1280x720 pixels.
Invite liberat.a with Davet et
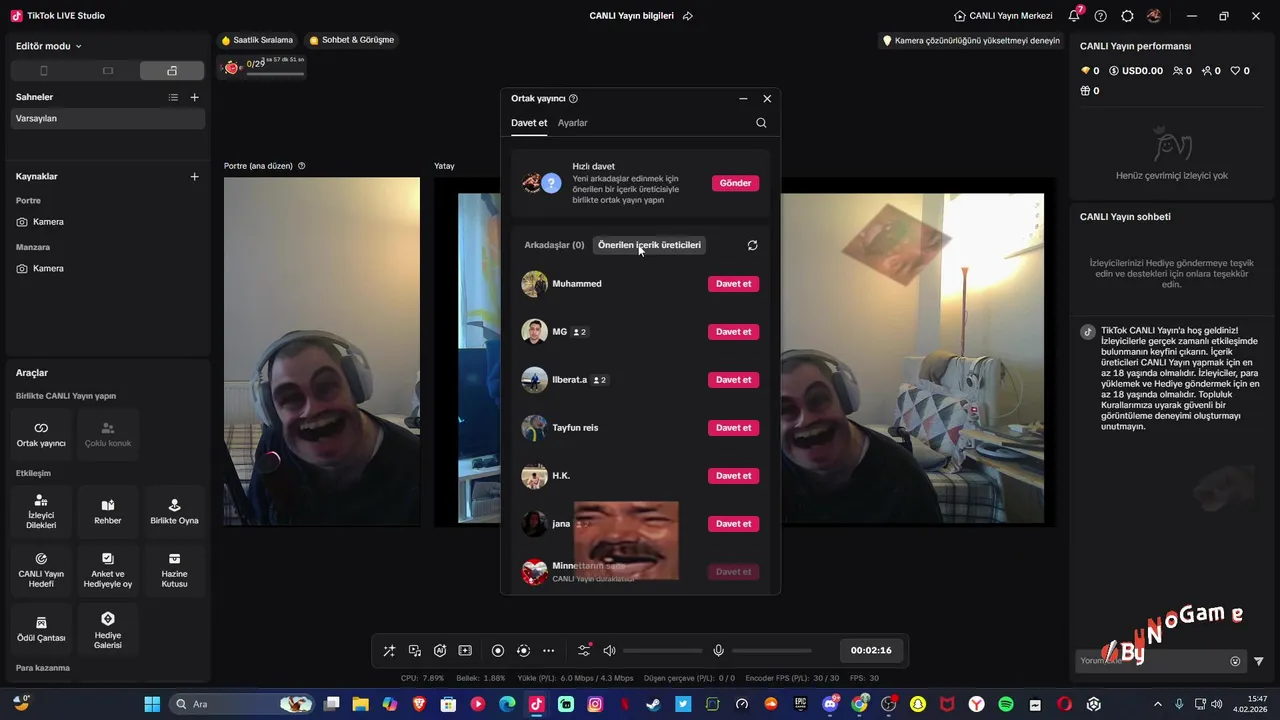[x=733, y=380]
